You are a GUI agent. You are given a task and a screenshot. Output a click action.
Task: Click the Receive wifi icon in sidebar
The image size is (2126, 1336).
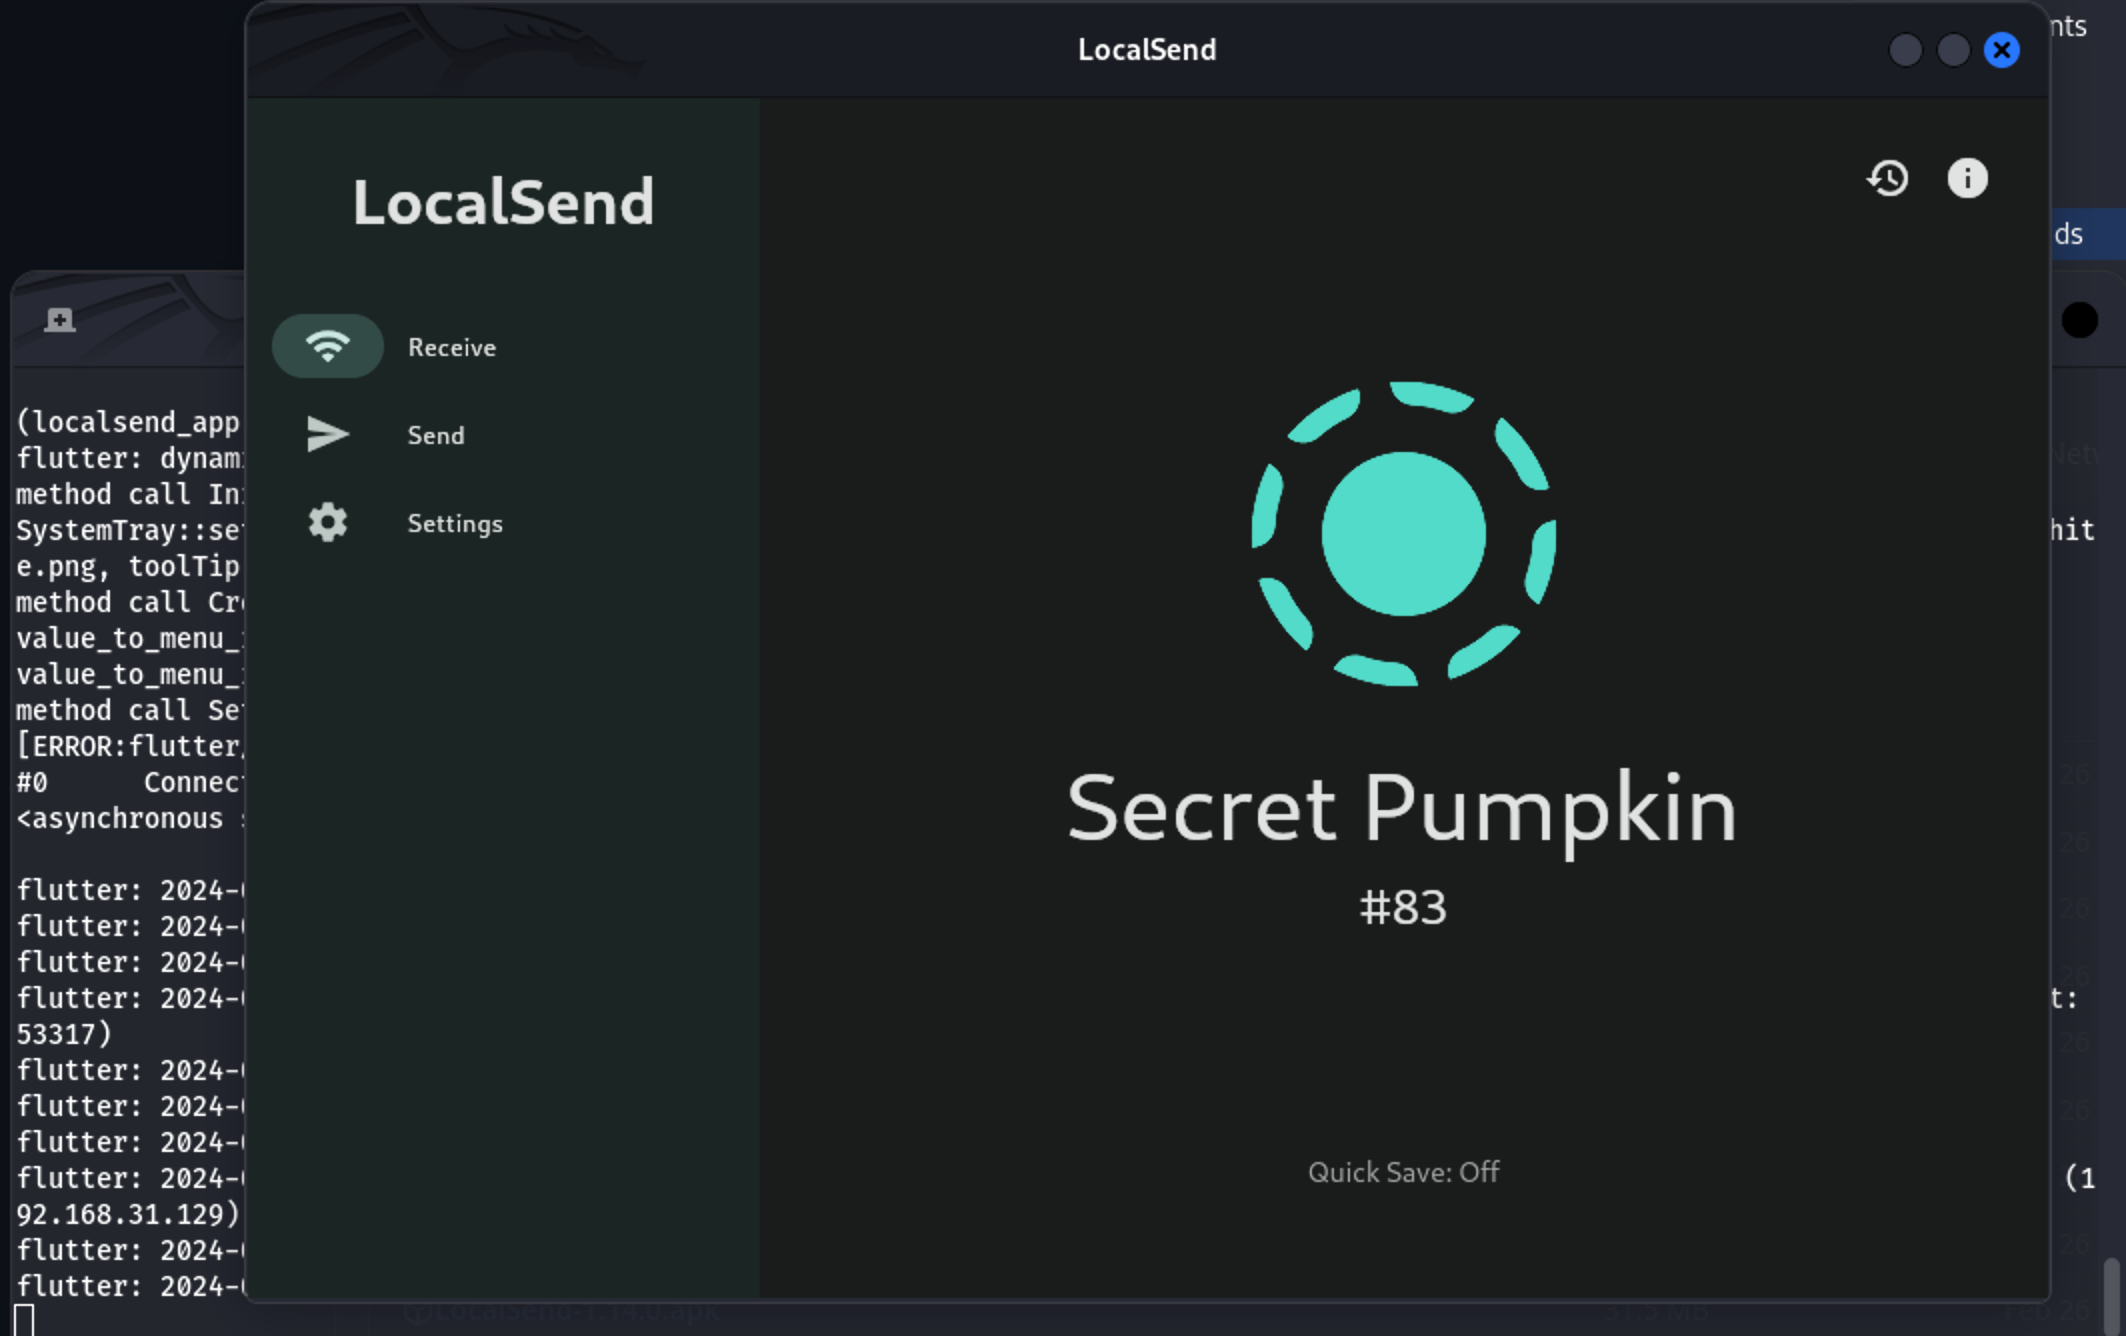pos(327,346)
